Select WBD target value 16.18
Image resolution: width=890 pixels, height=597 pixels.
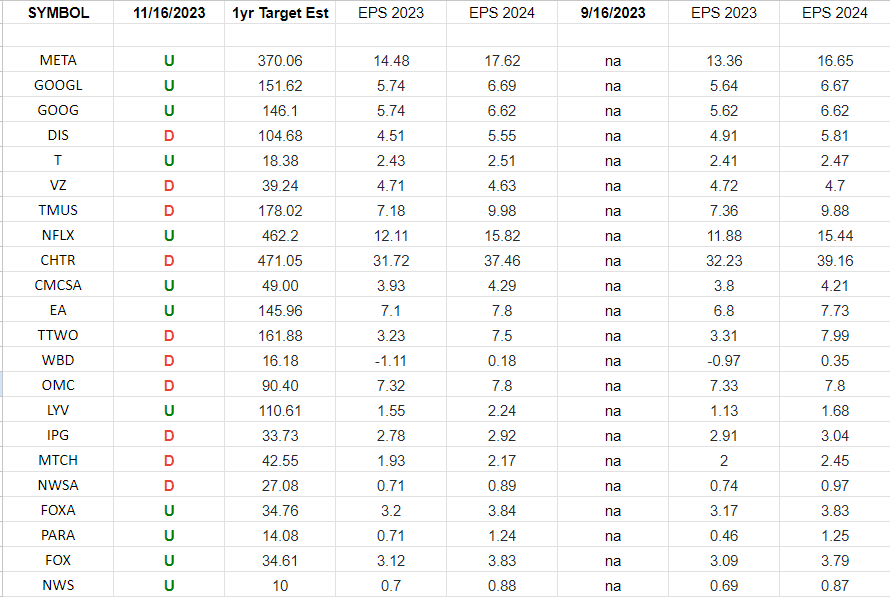tap(280, 360)
